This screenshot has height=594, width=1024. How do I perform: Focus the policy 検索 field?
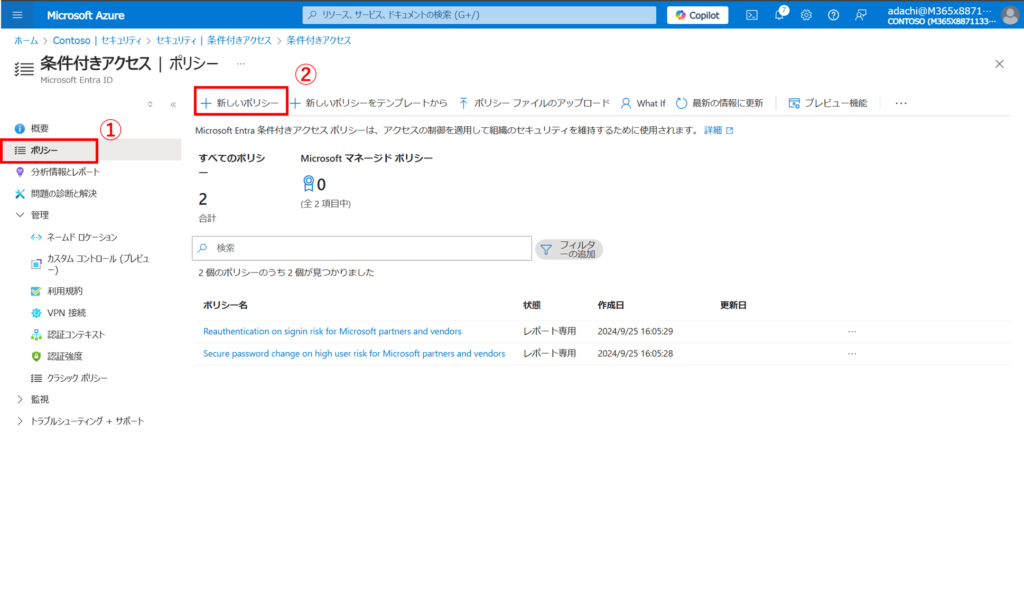pos(362,248)
